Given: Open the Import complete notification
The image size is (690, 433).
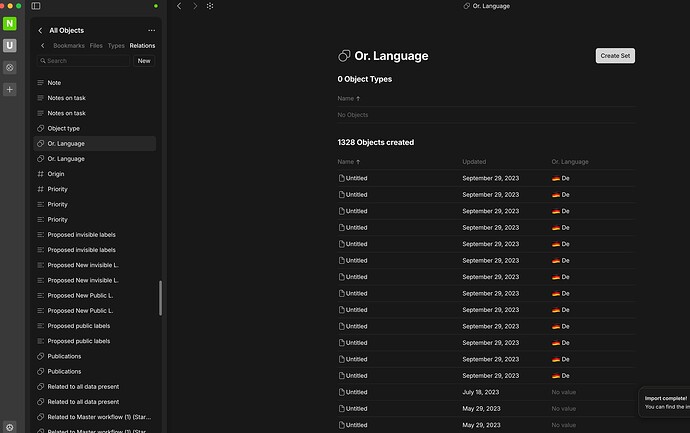Looking at the screenshot, I should 664,402.
